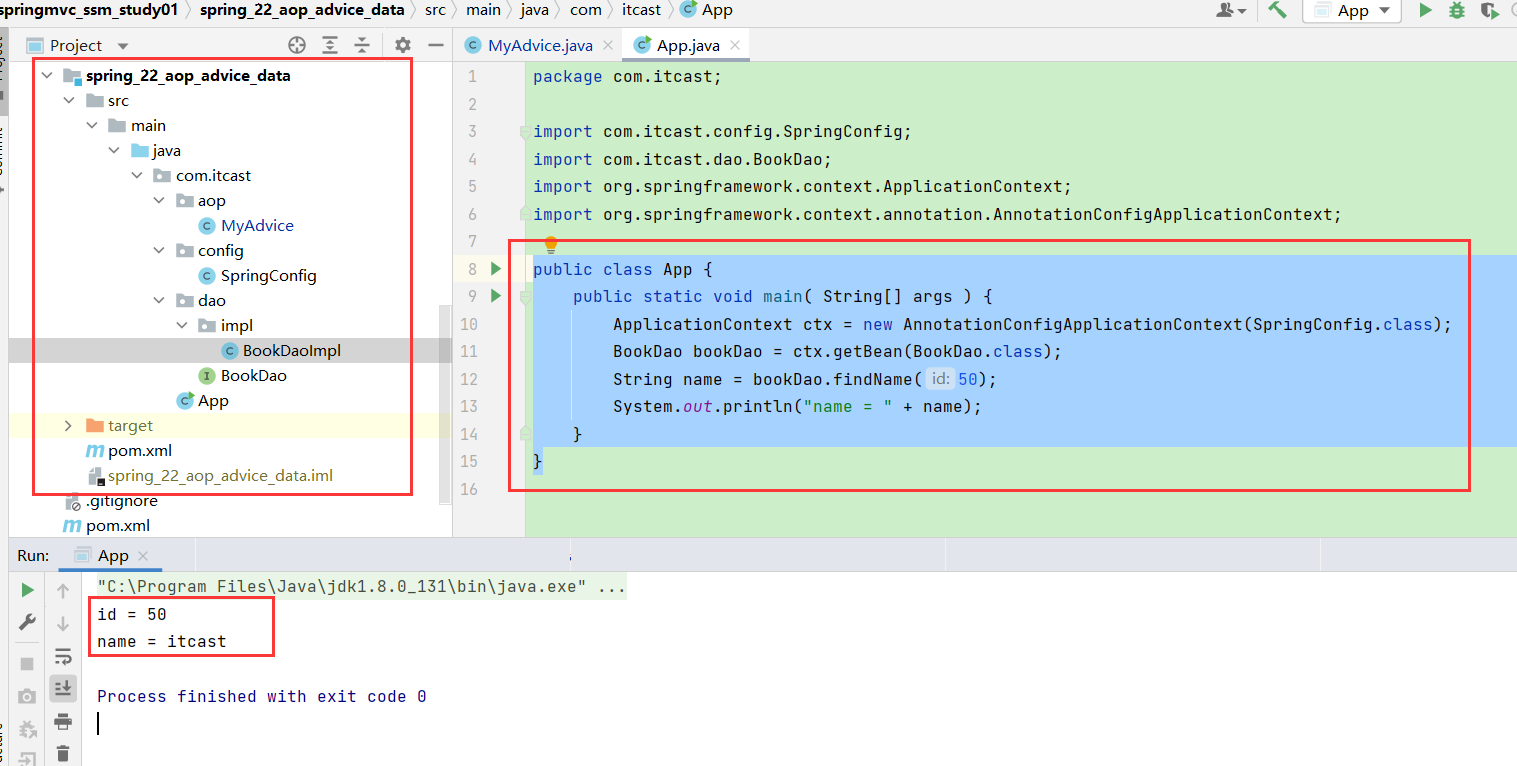This screenshot has width=1517, height=766.
Task: Open run configuration wrench icon in Run panel
Action: pos(28,622)
